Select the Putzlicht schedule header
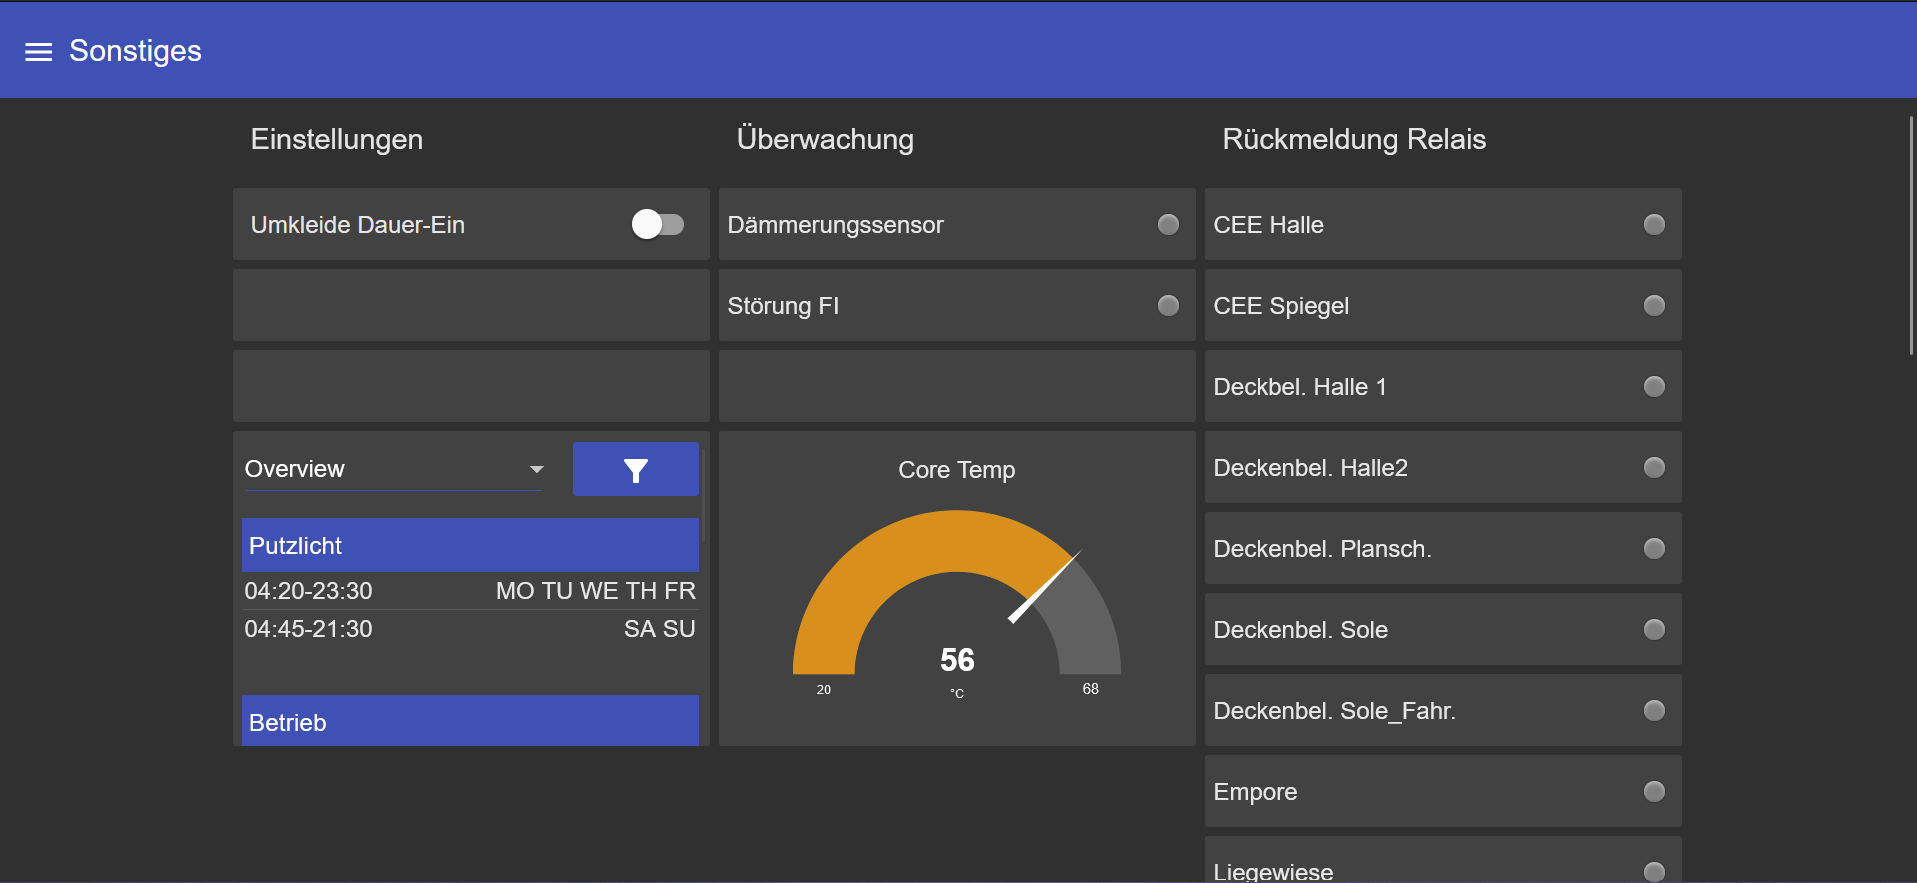The height and width of the screenshot is (883, 1917). coord(470,545)
